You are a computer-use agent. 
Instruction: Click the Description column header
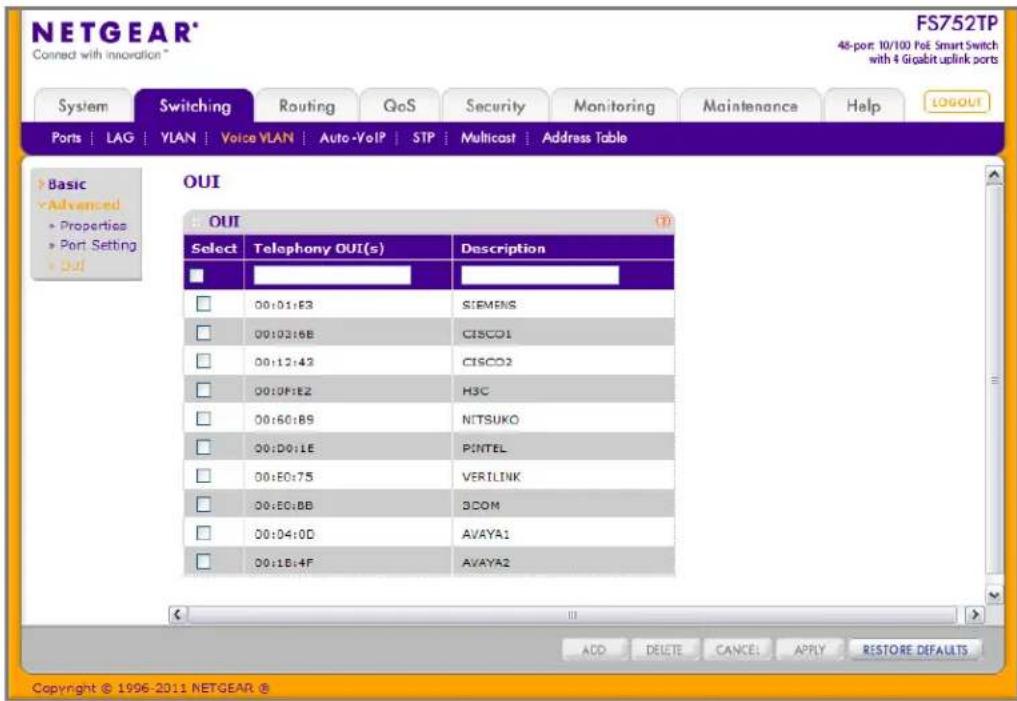tap(563, 248)
